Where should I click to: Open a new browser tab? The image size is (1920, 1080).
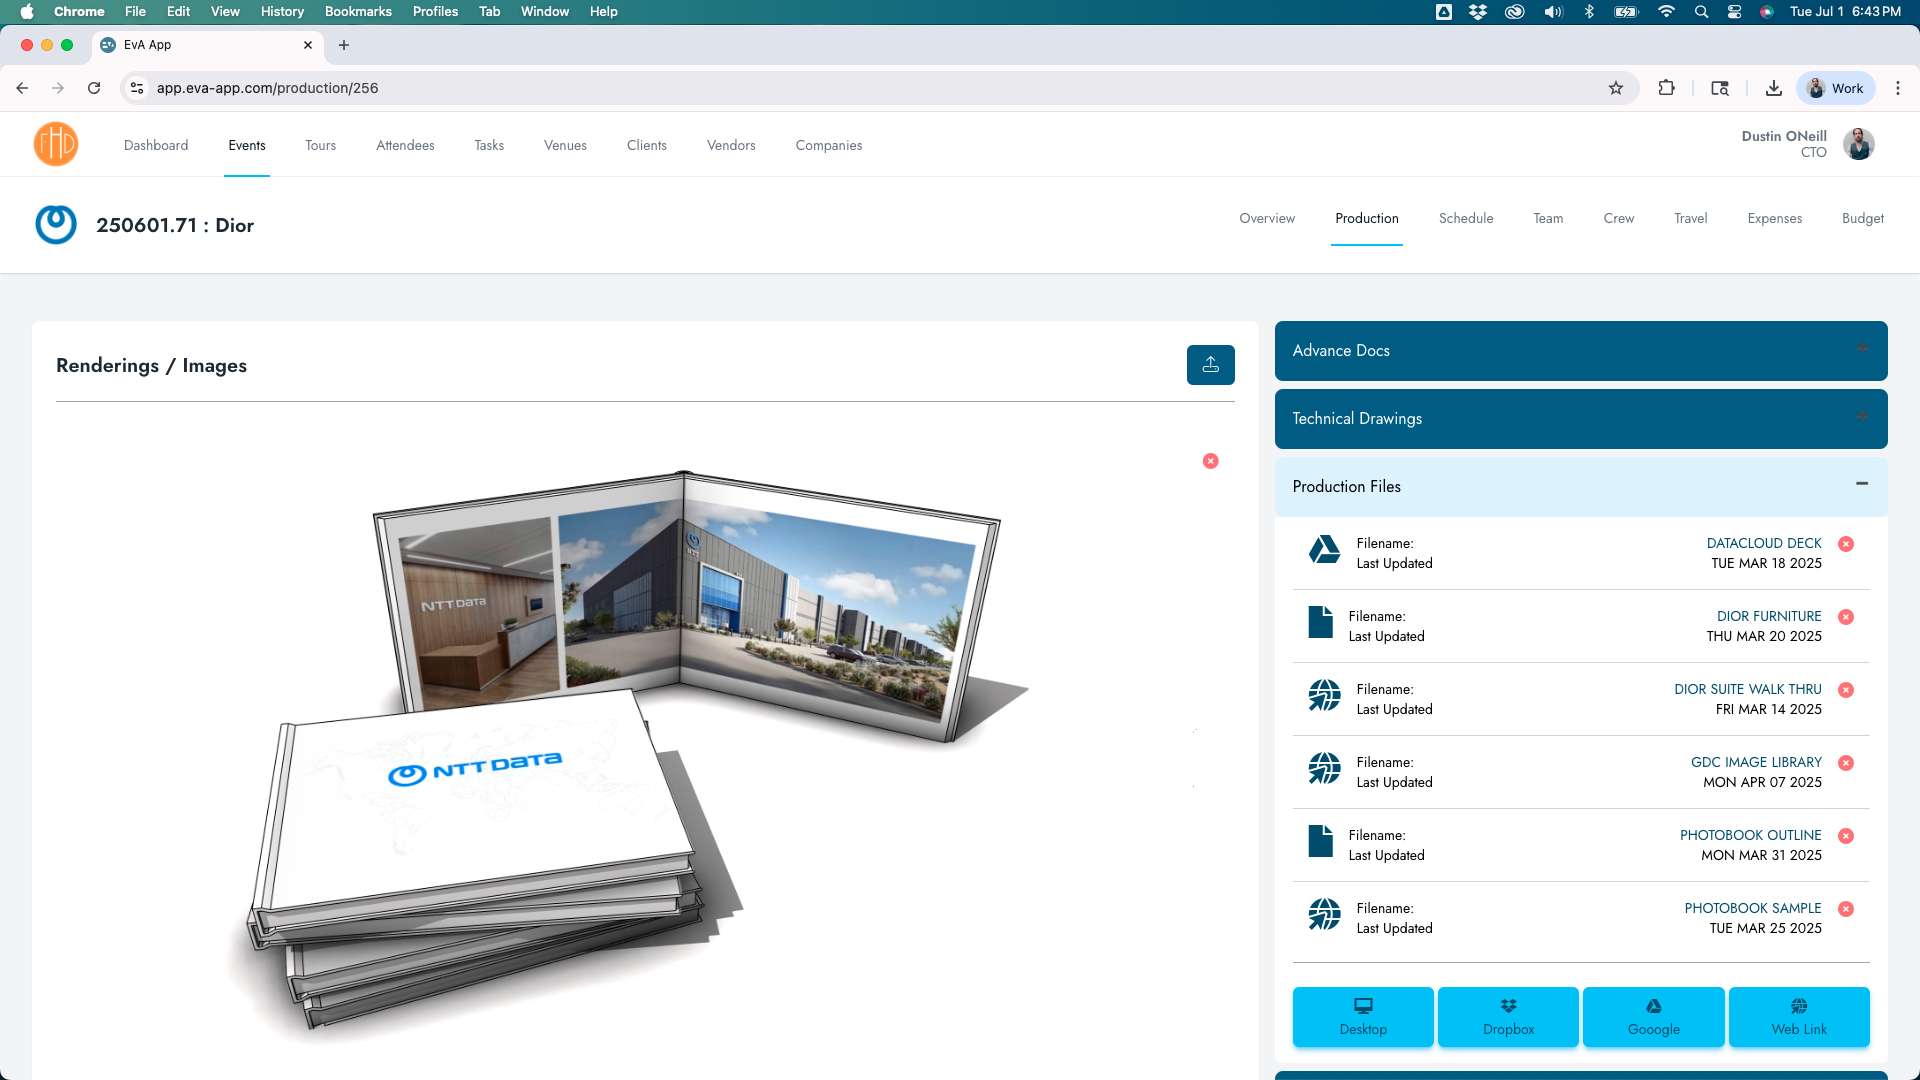[344, 45]
